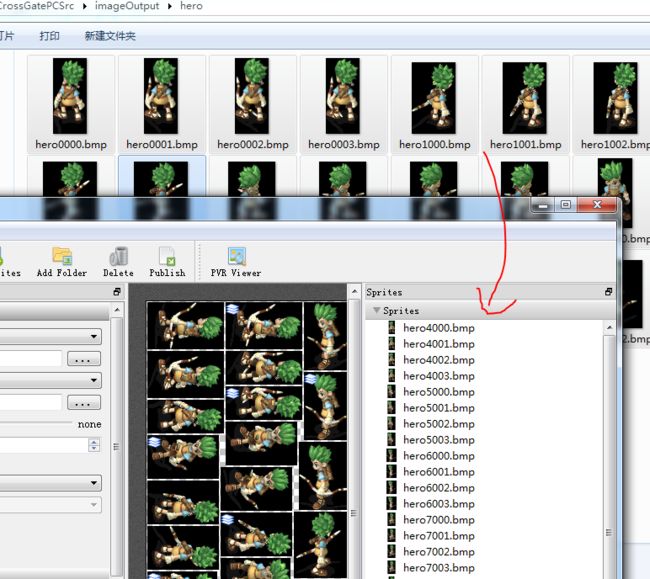Click 打印 in Explorer toolbar
The width and height of the screenshot is (650, 579).
(49, 36)
